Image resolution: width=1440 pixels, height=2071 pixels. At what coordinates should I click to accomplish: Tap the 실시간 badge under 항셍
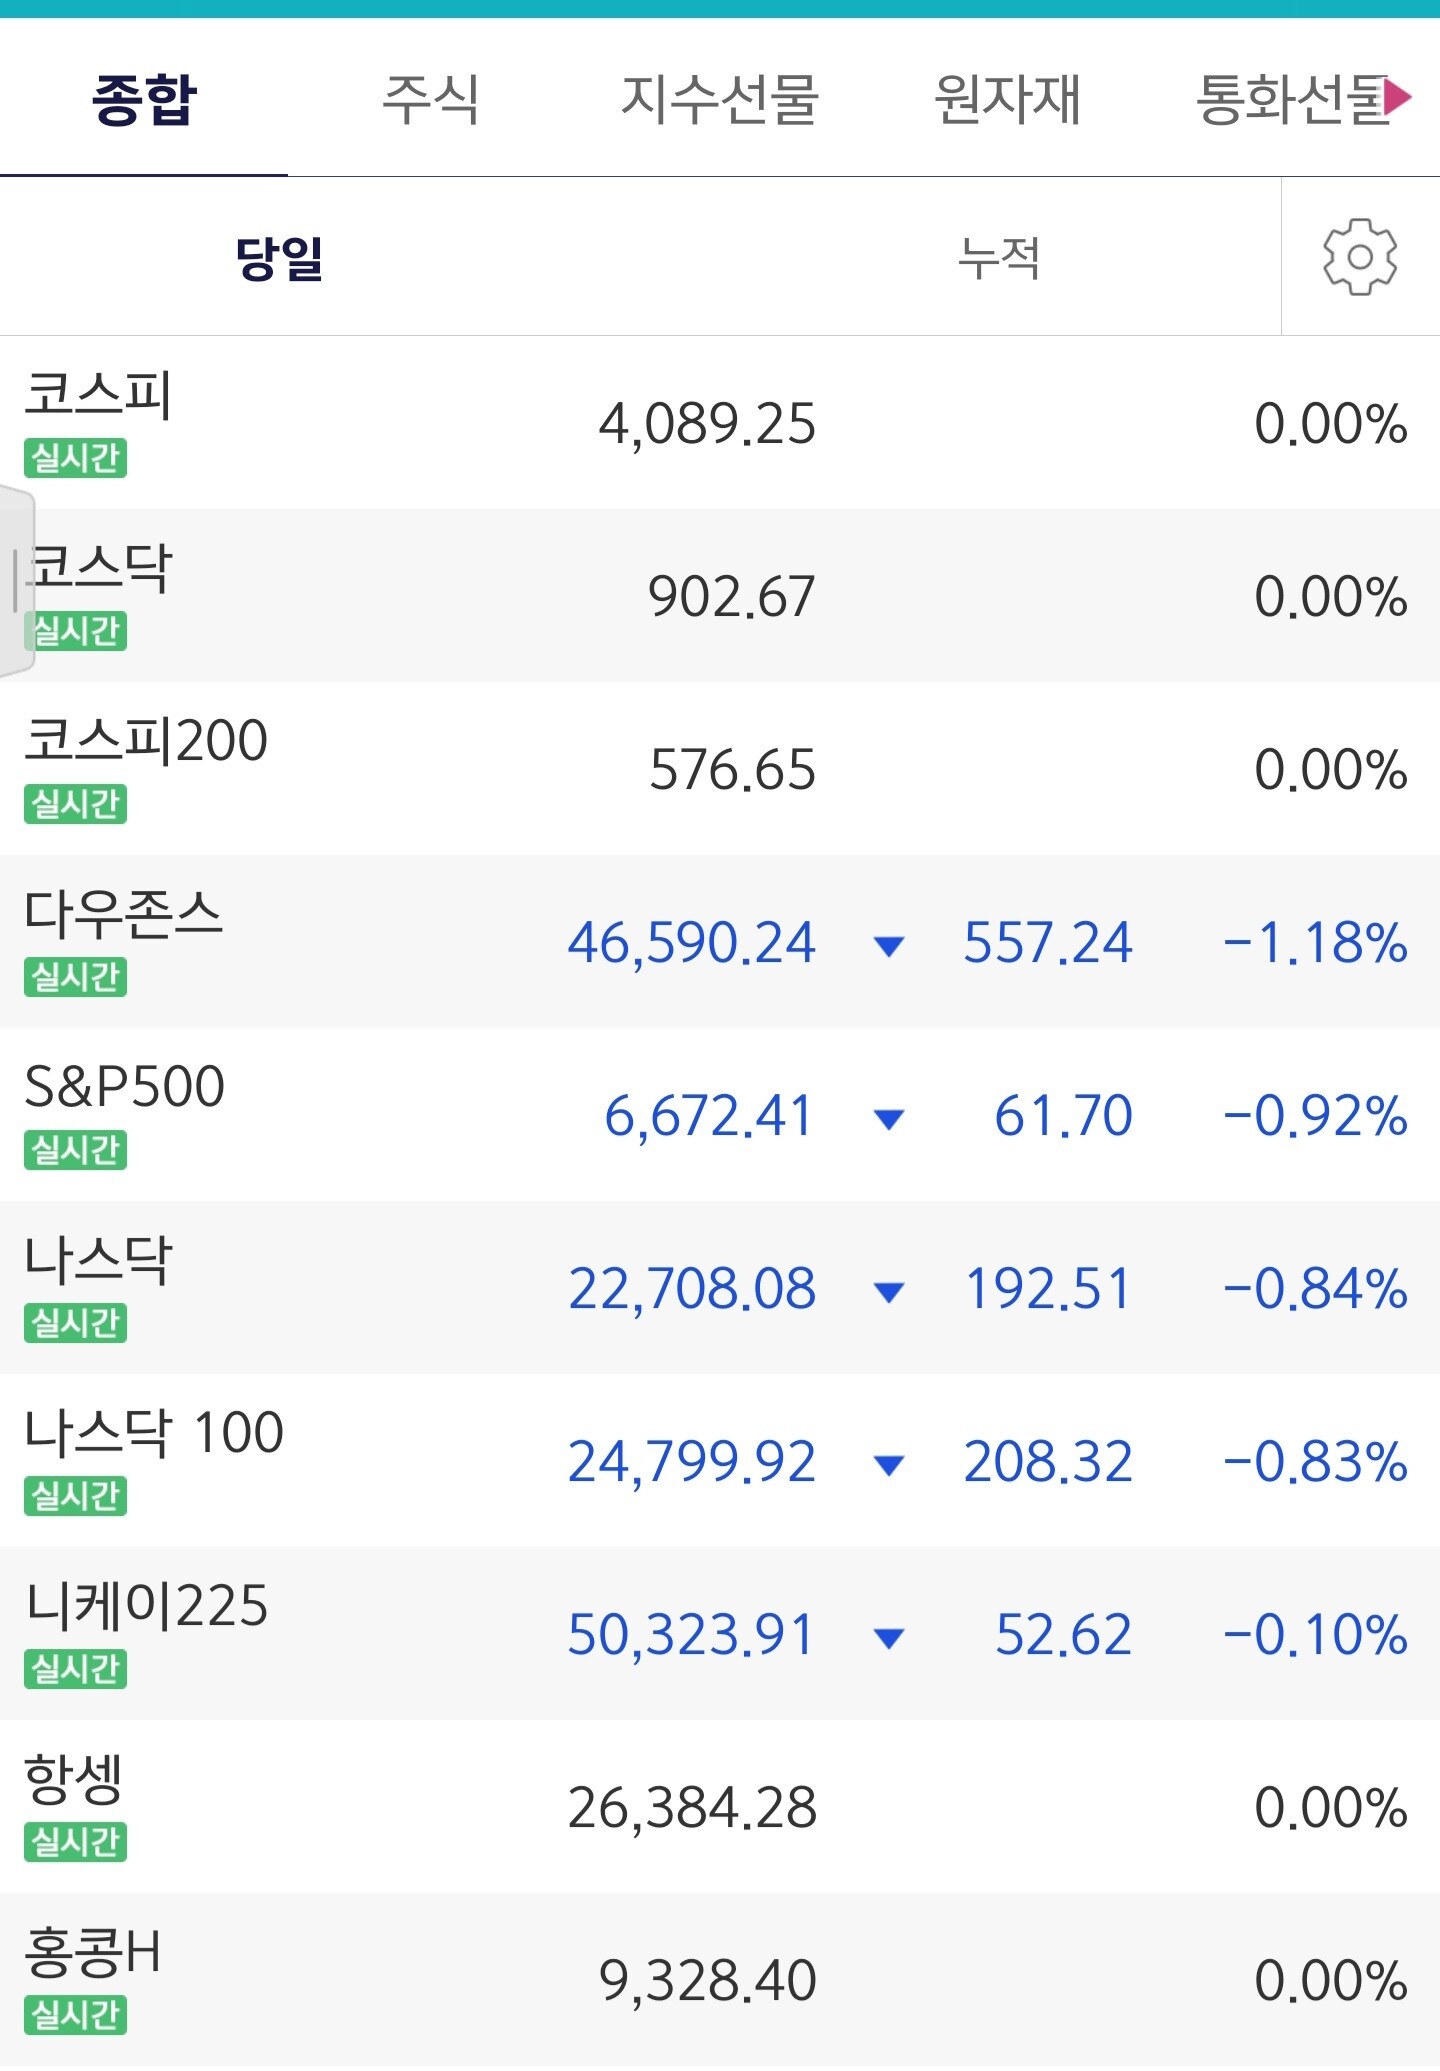point(76,1842)
